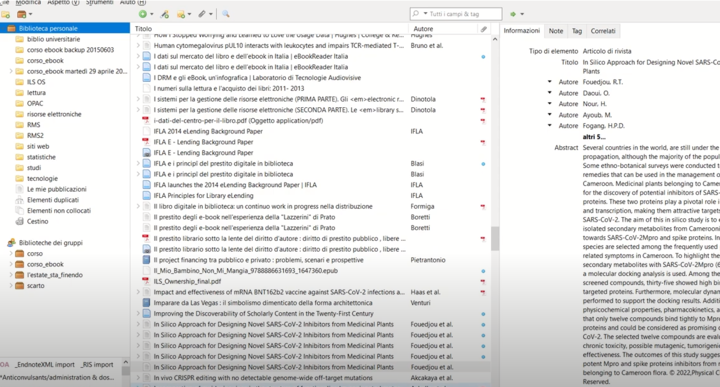Click webpage icon of IFLA Principles for Library eLending
The image size is (720, 387).
click(146, 196)
